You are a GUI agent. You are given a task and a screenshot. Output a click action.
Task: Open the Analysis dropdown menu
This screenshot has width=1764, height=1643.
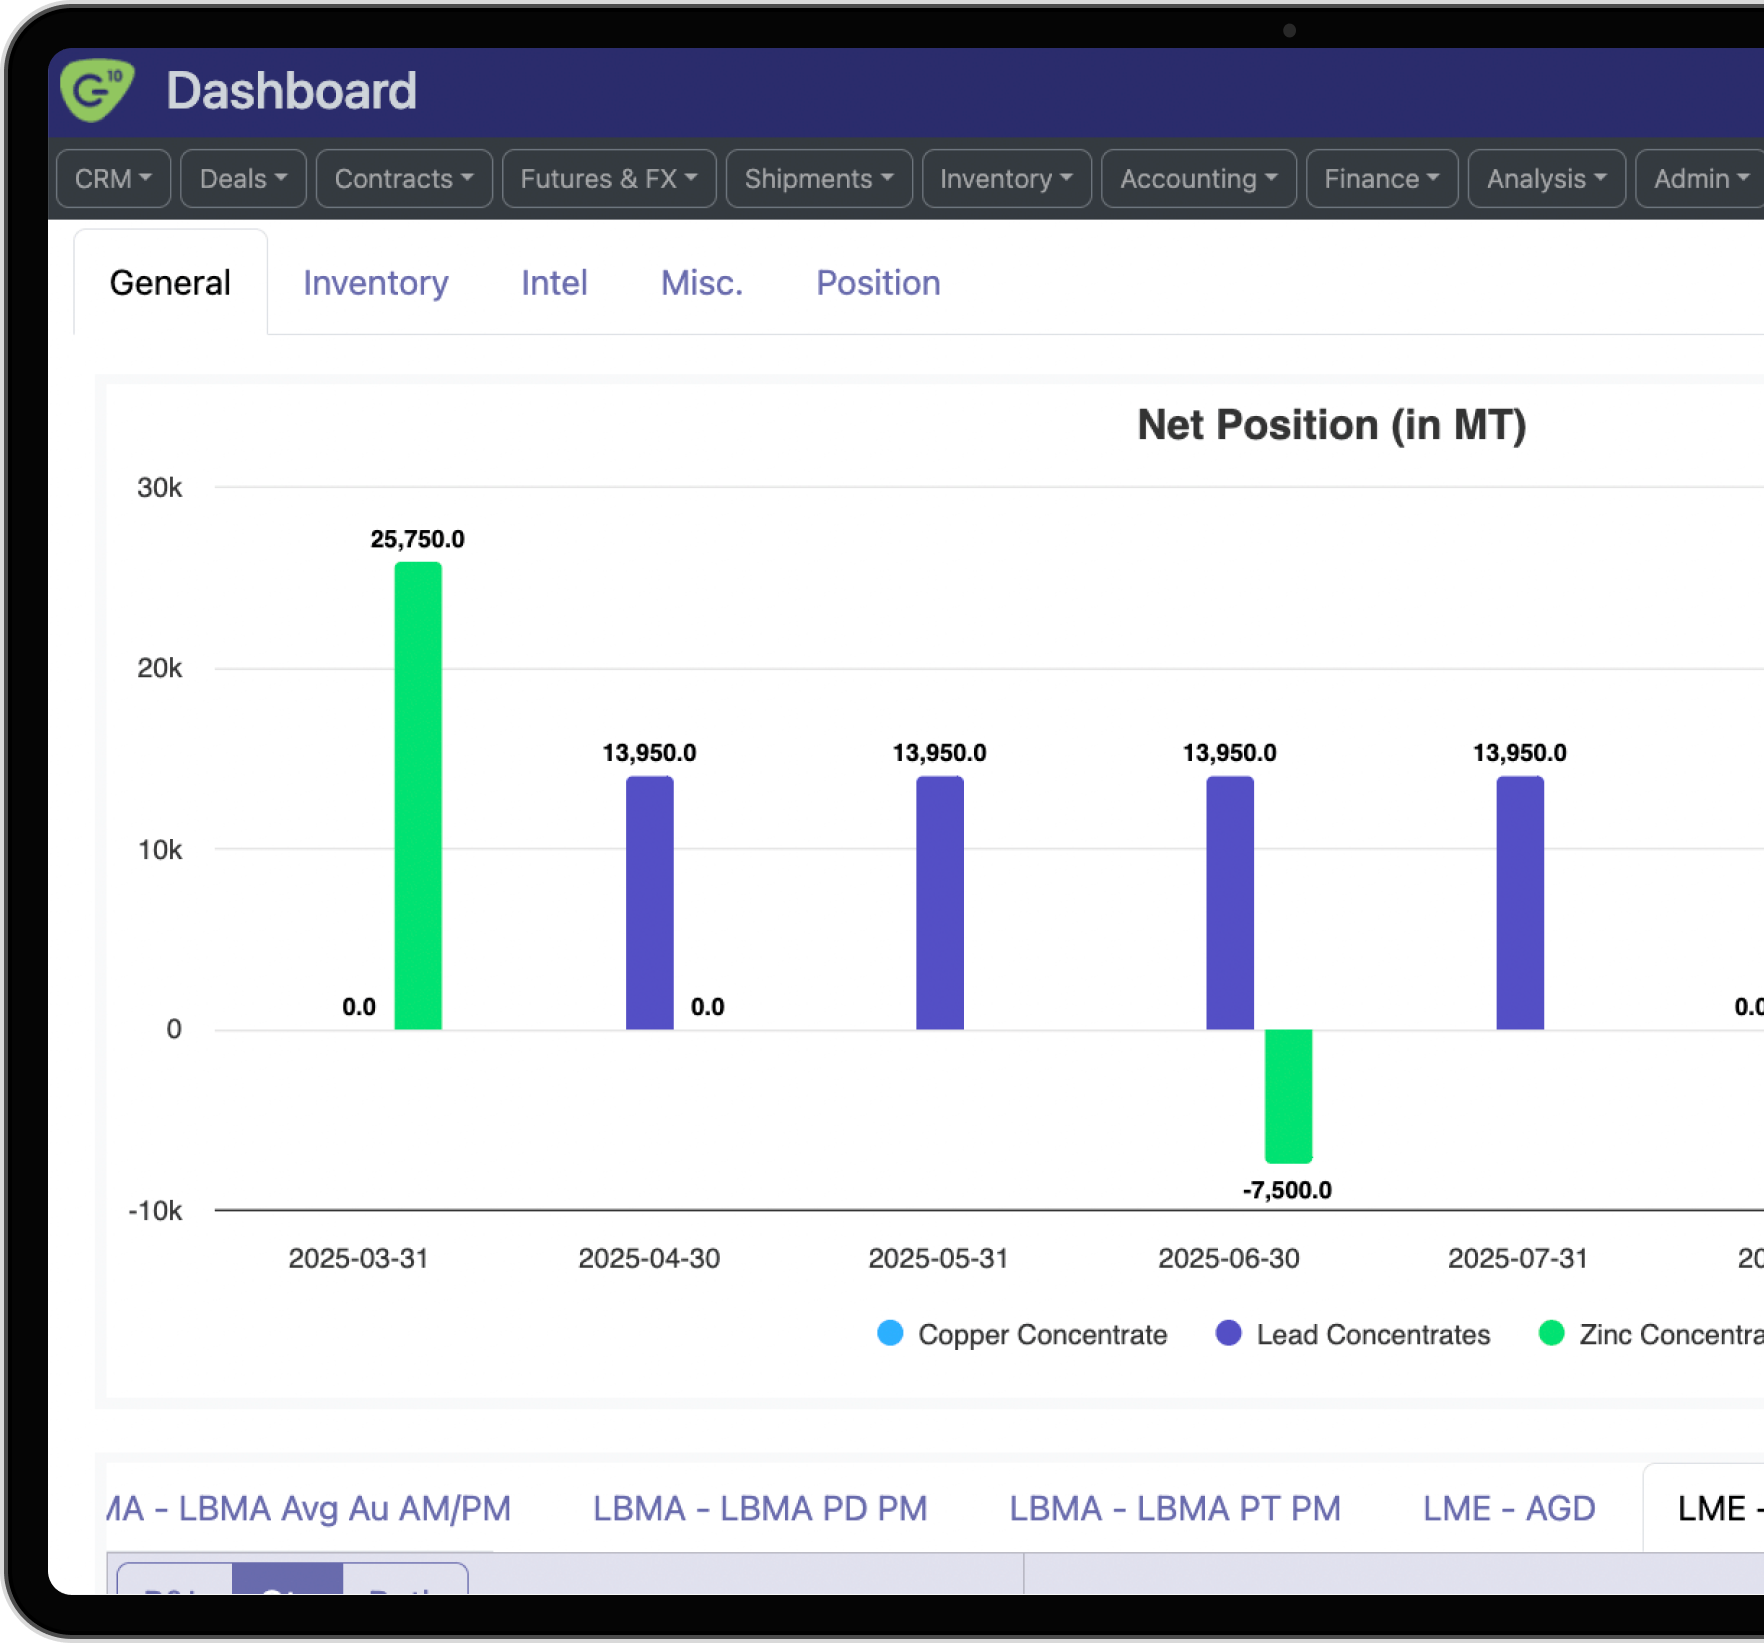(1546, 179)
